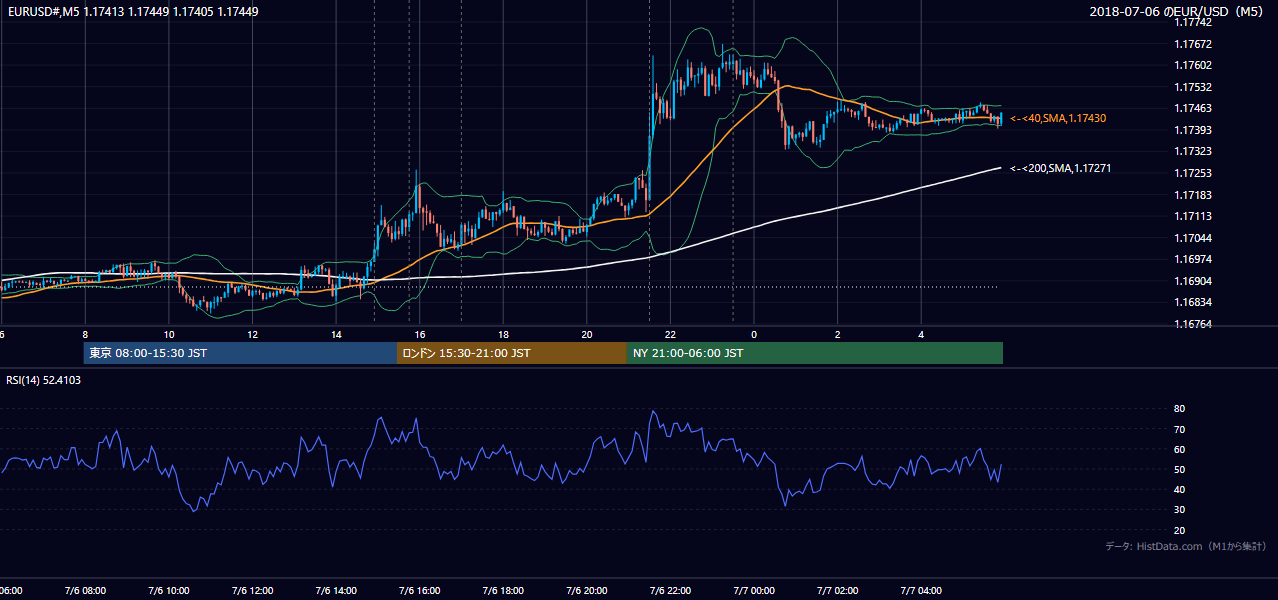Screen dimensions: 1278x600
Task: Click the 7/6 20:00 date label
Action: tap(587, 590)
